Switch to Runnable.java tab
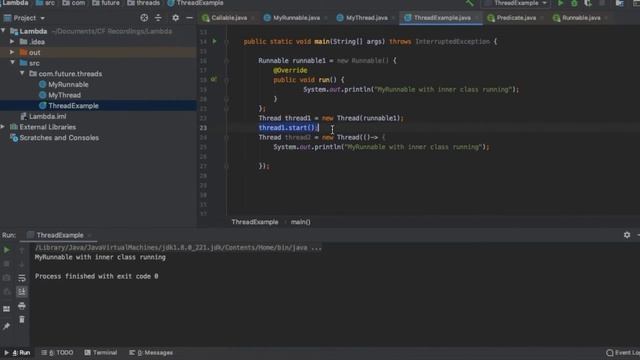 pos(581,18)
